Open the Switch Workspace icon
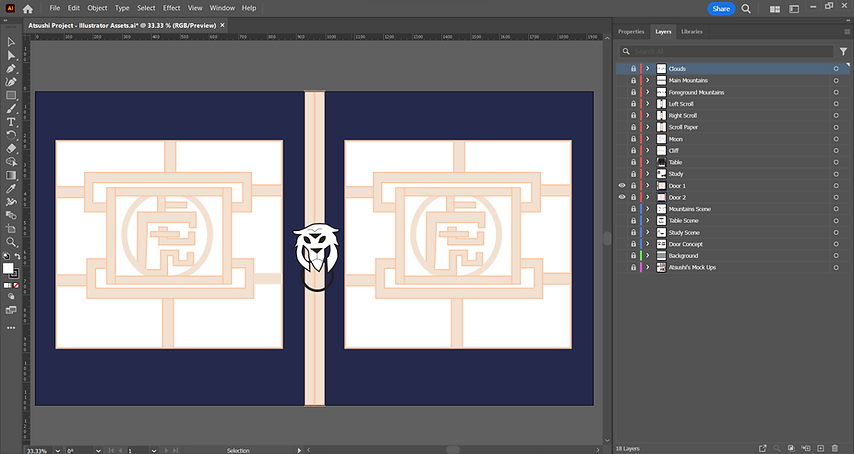Screen dimensions: 854x454 (794, 9)
